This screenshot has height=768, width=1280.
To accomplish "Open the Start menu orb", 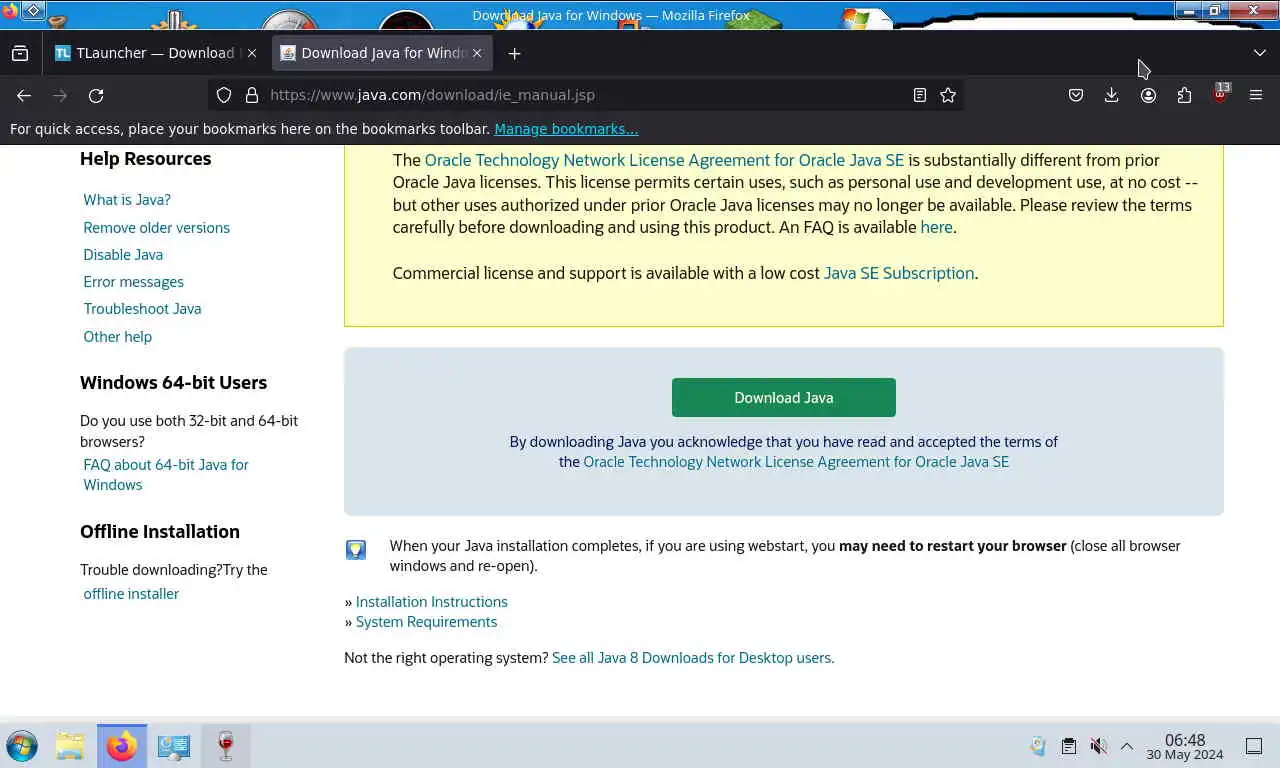I will 22,746.
